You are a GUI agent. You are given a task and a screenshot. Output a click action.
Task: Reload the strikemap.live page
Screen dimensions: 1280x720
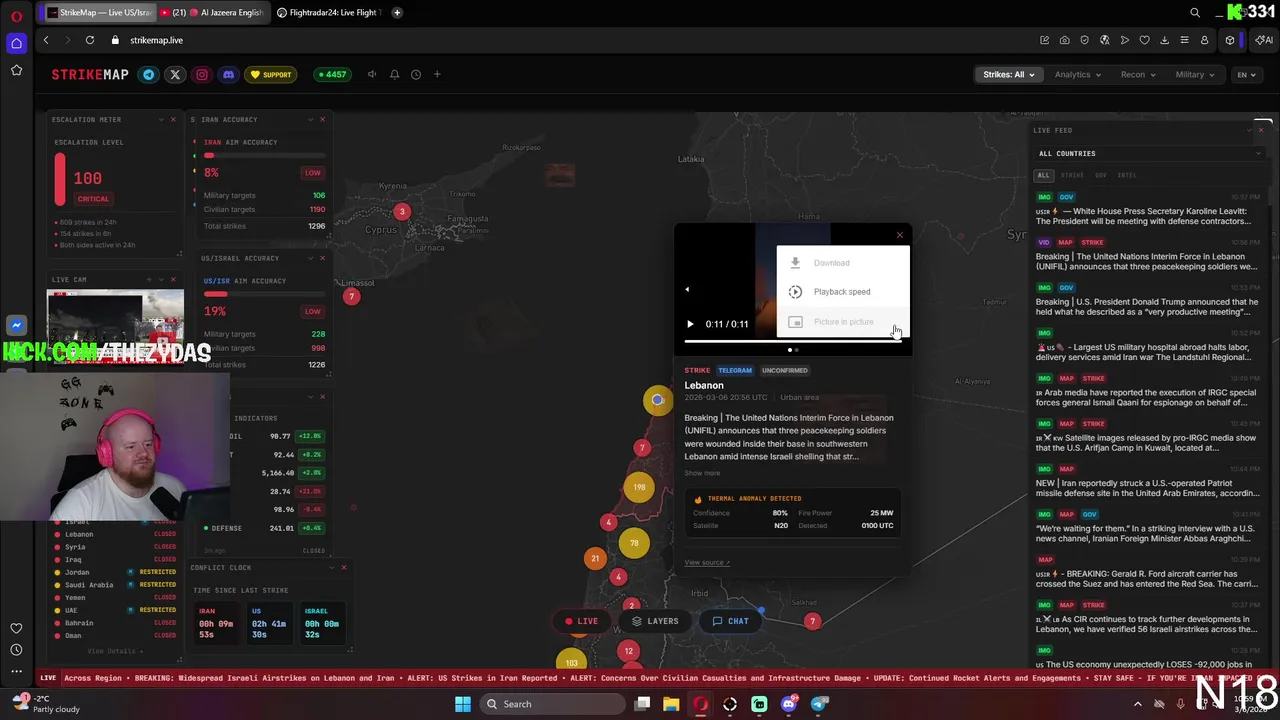[90, 40]
